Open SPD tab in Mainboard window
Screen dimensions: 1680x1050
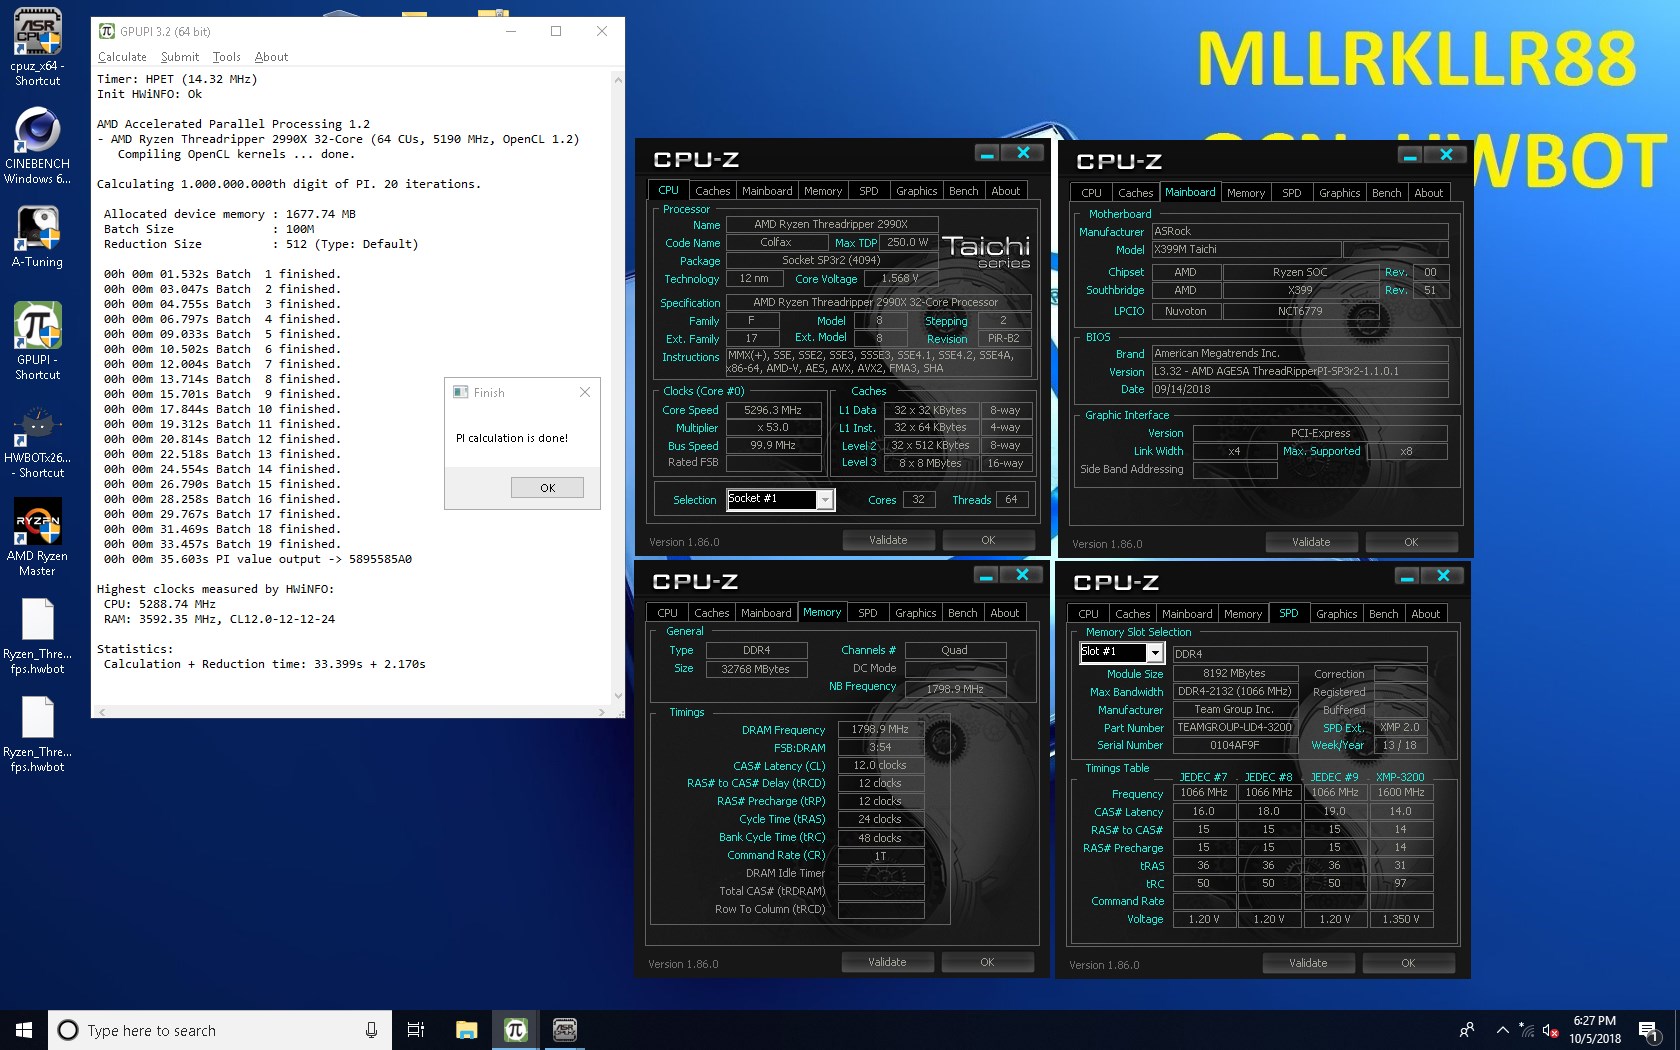pyautogui.click(x=1292, y=193)
